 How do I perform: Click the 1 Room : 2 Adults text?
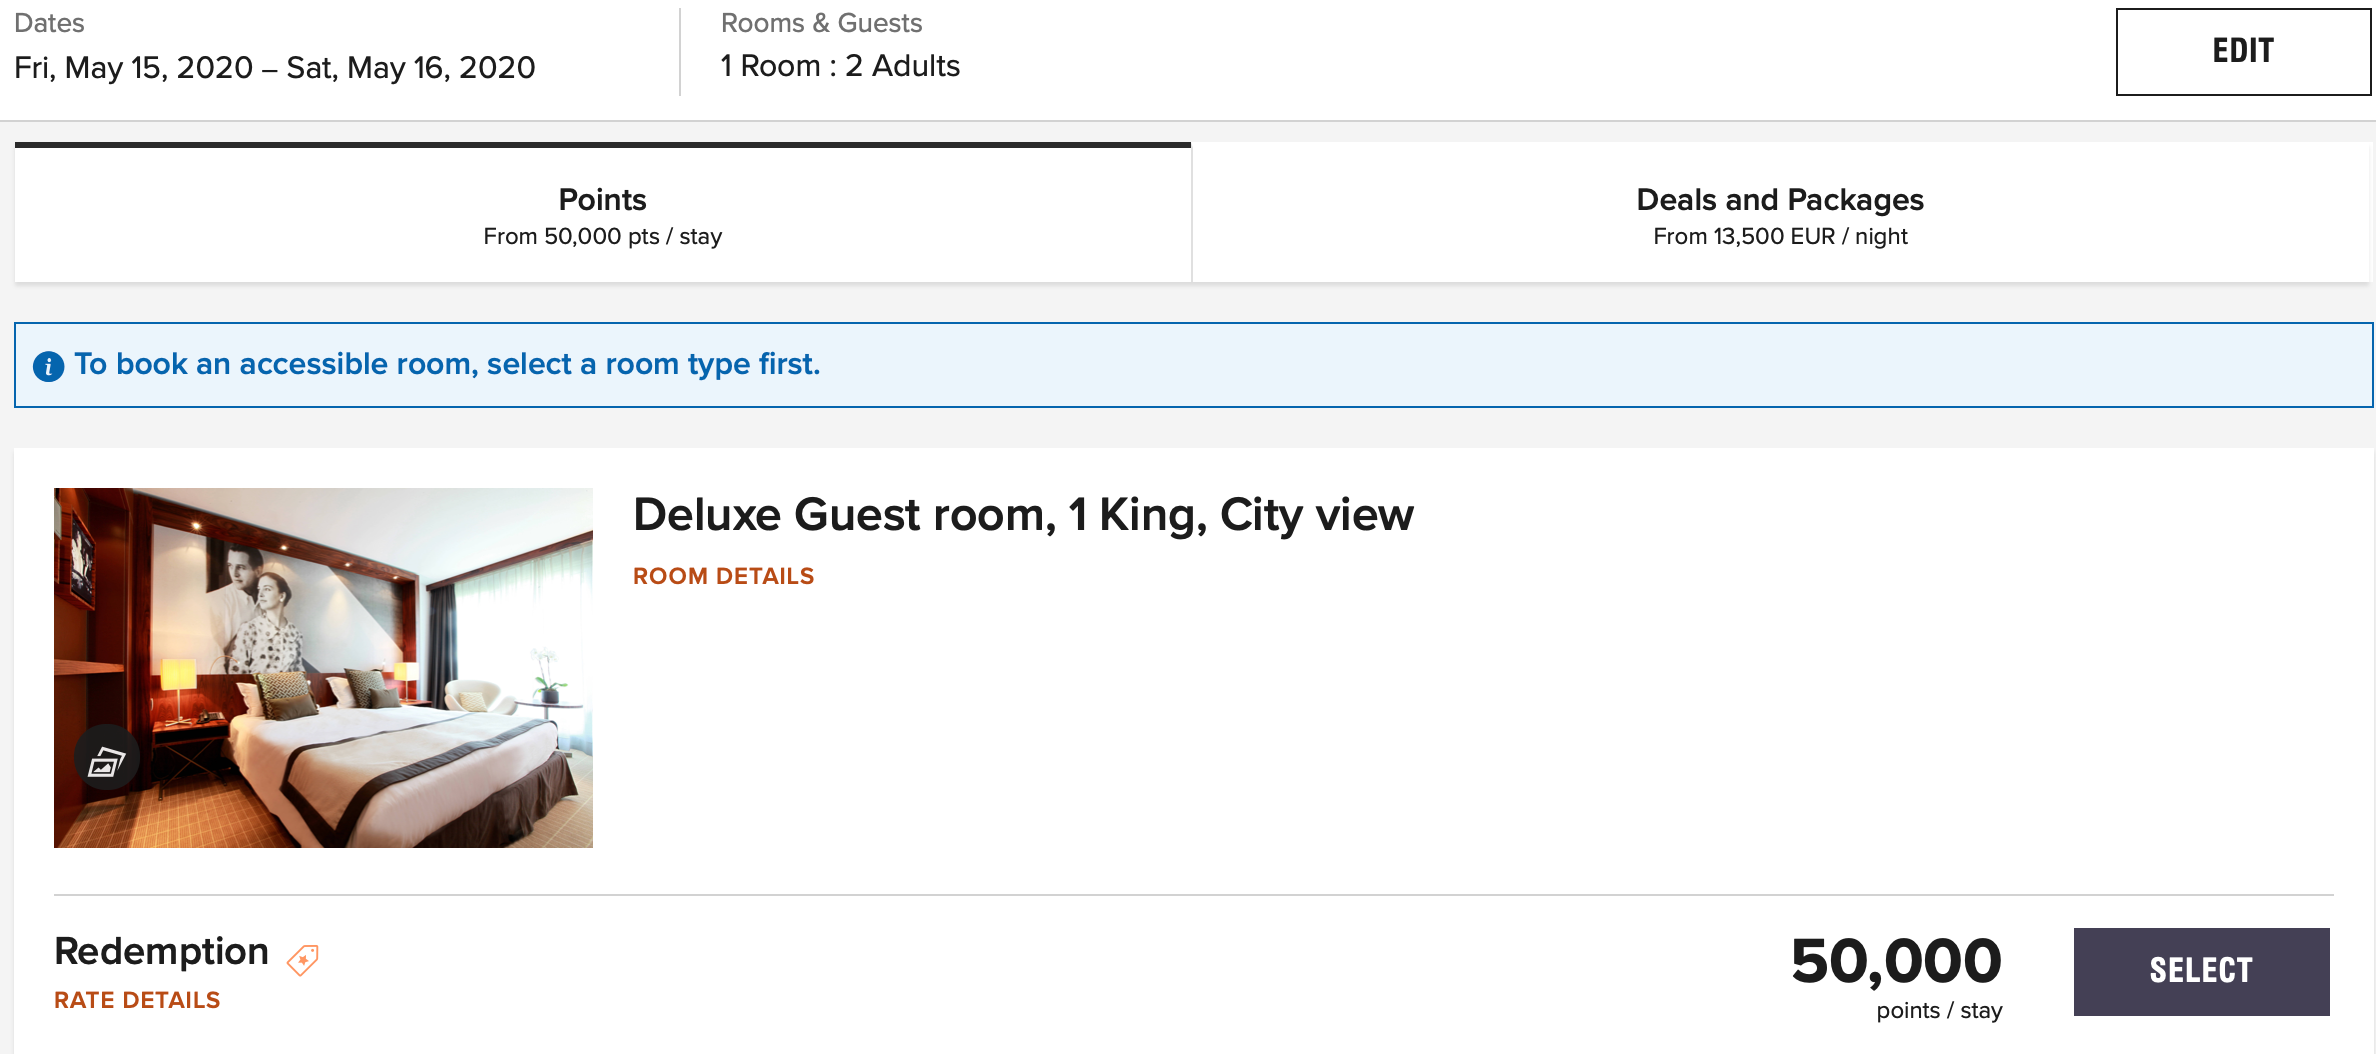[840, 66]
